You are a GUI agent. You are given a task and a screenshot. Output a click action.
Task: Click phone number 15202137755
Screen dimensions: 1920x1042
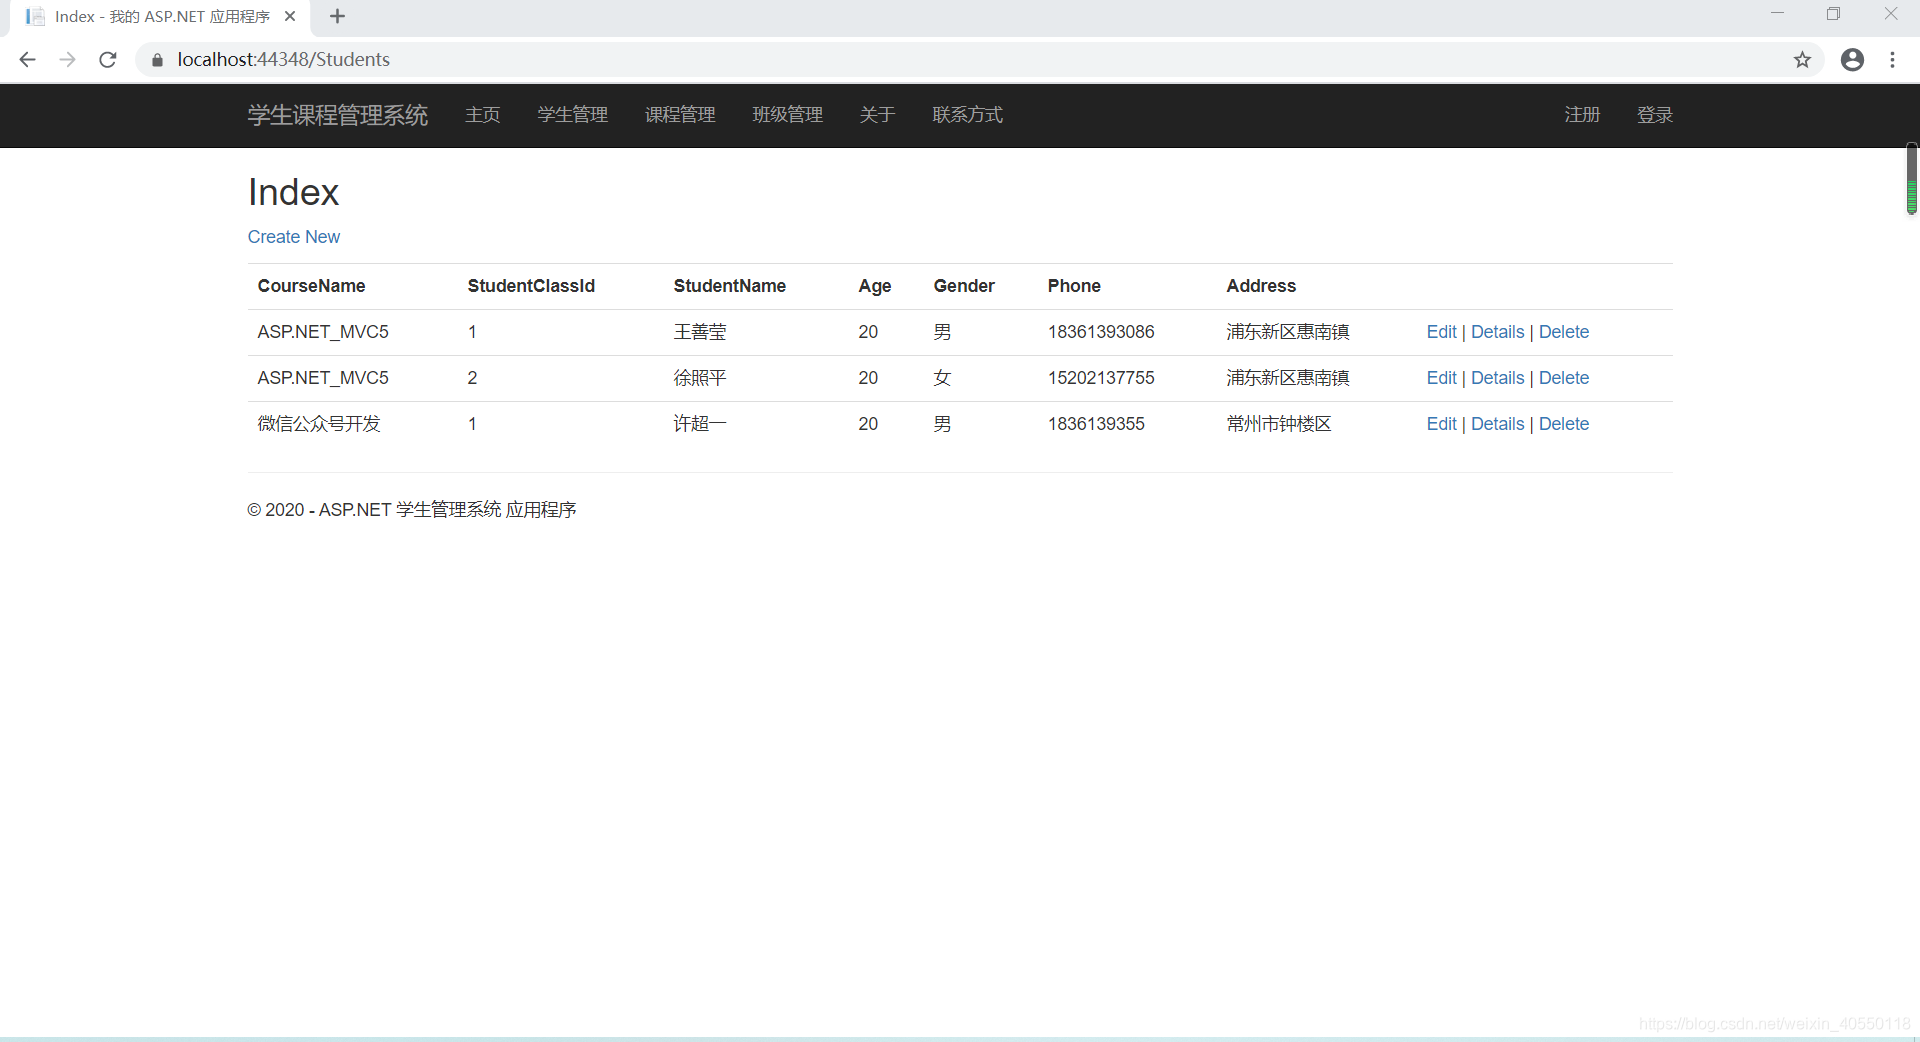coord(1101,378)
